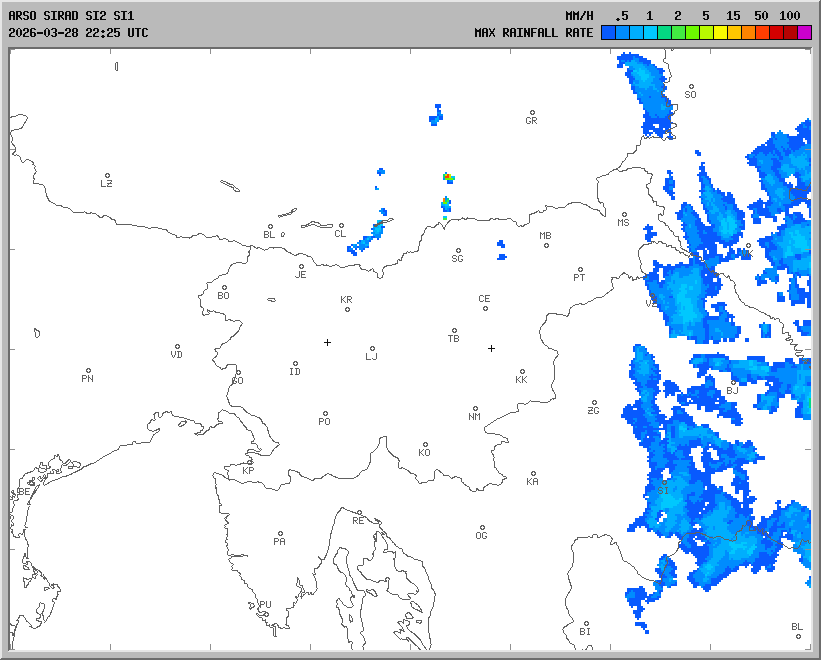Click the MM/H units label

[x=579, y=16]
